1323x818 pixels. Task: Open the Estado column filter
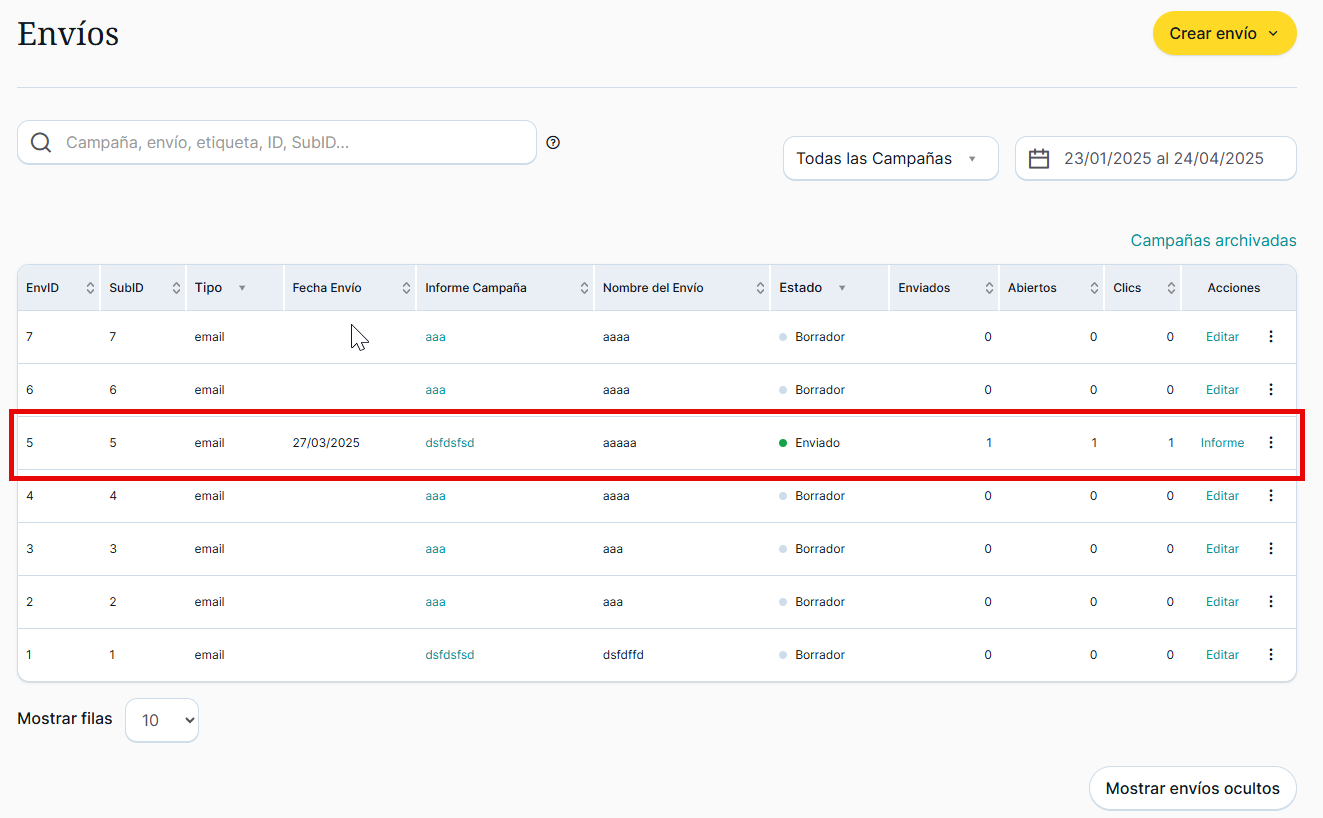[x=842, y=288]
